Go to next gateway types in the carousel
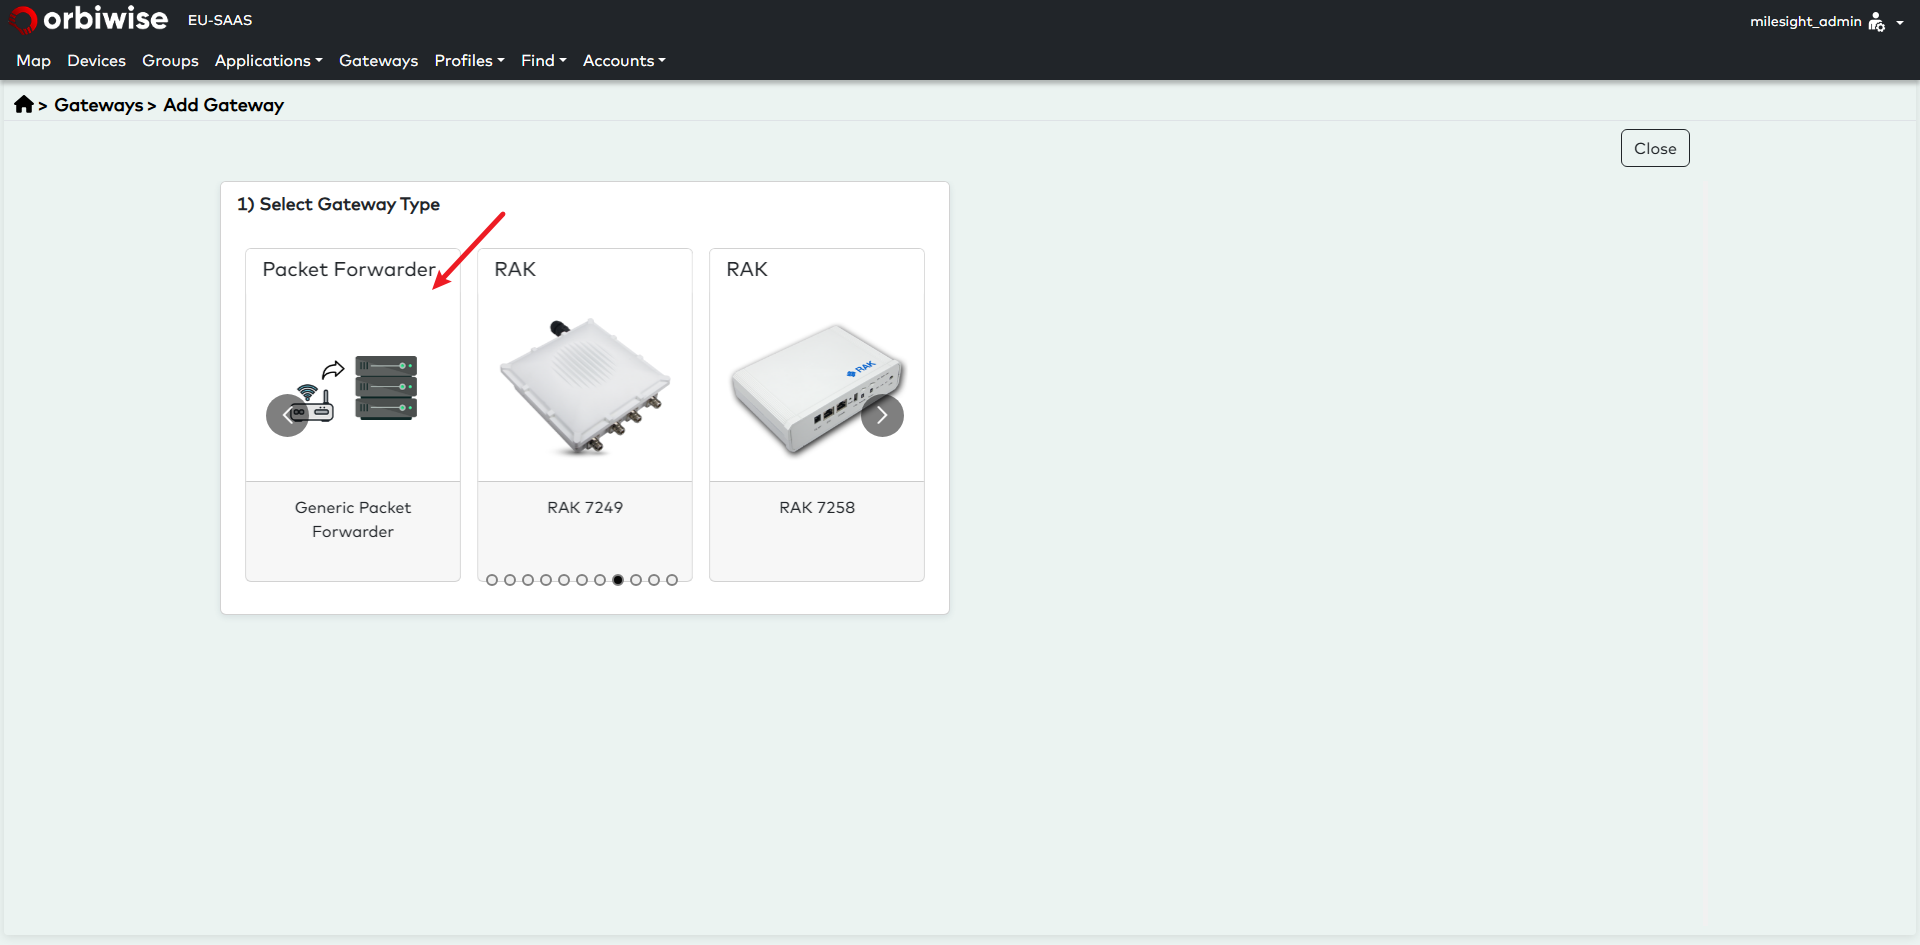Screen dimensions: 1920x945 (882, 415)
